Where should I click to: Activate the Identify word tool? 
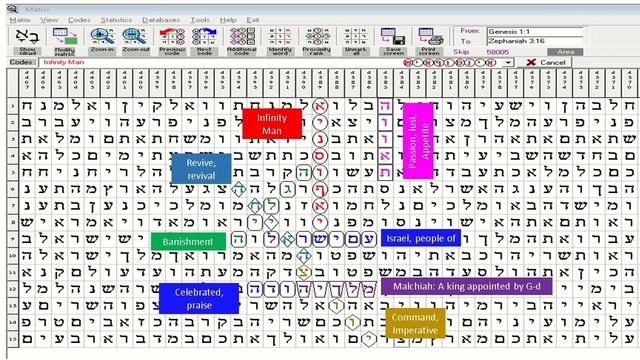[280, 41]
